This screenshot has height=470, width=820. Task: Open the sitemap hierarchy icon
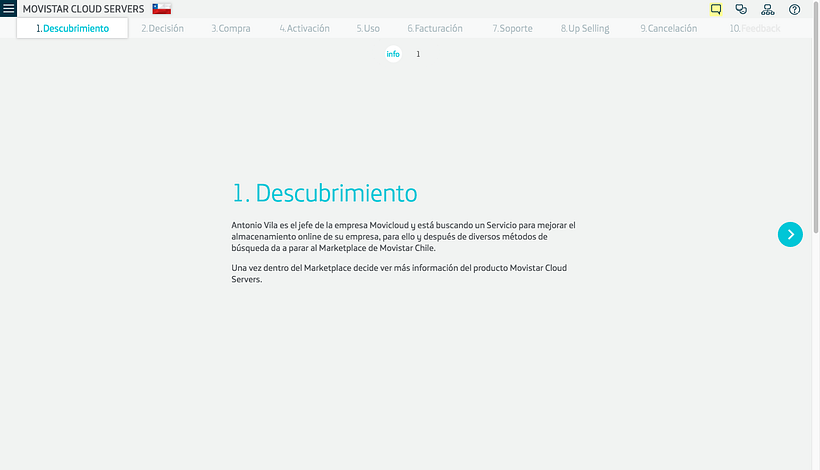tap(768, 9)
